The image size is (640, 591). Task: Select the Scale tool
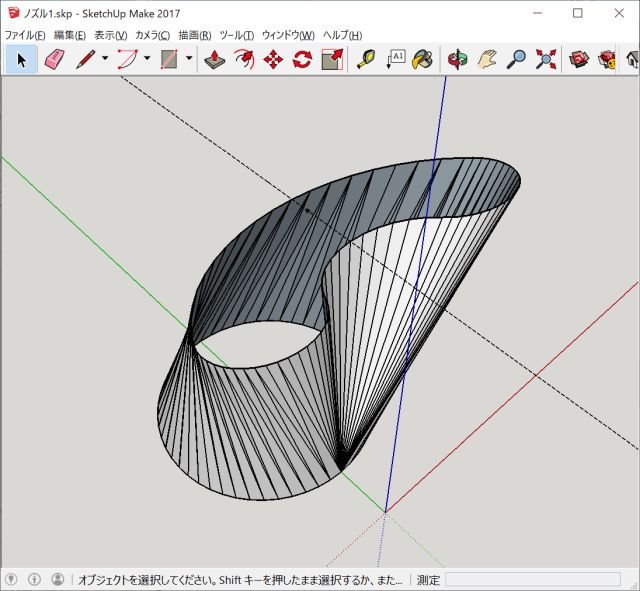[331, 60]
